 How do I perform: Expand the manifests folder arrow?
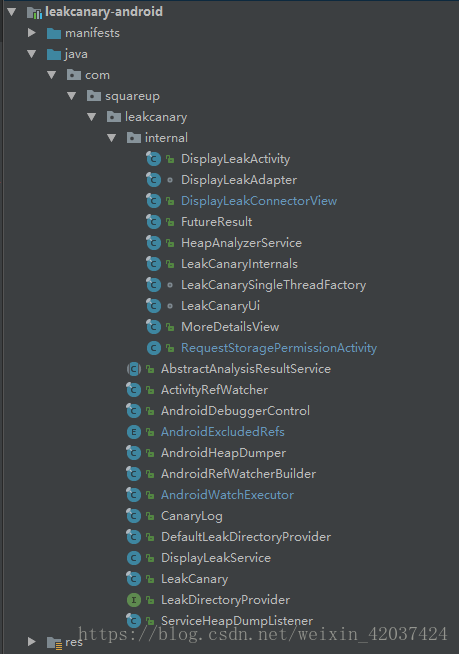pyautogui.click(x=32, y=33)
